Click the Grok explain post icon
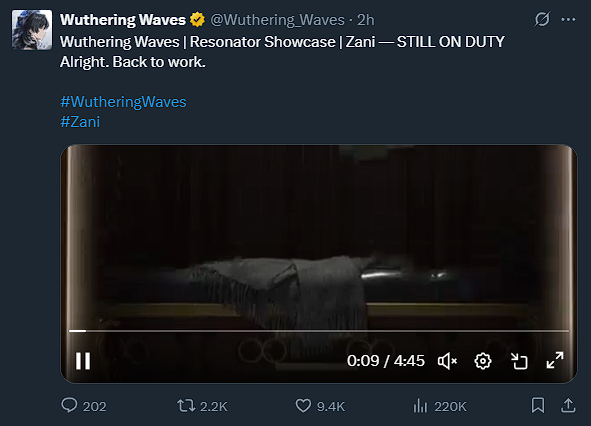 (542, 20)
